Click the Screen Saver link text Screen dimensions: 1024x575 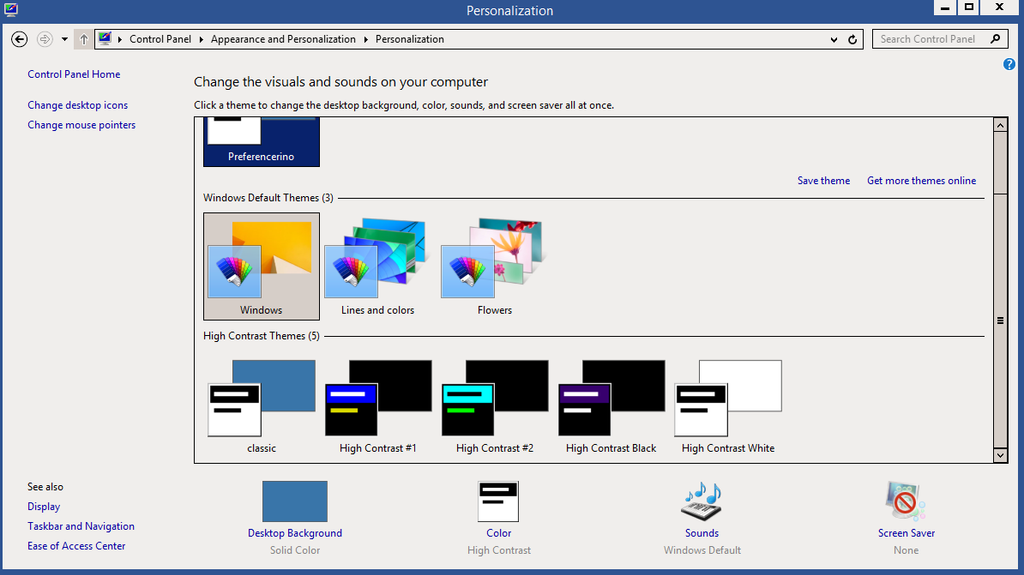(906, 533)
